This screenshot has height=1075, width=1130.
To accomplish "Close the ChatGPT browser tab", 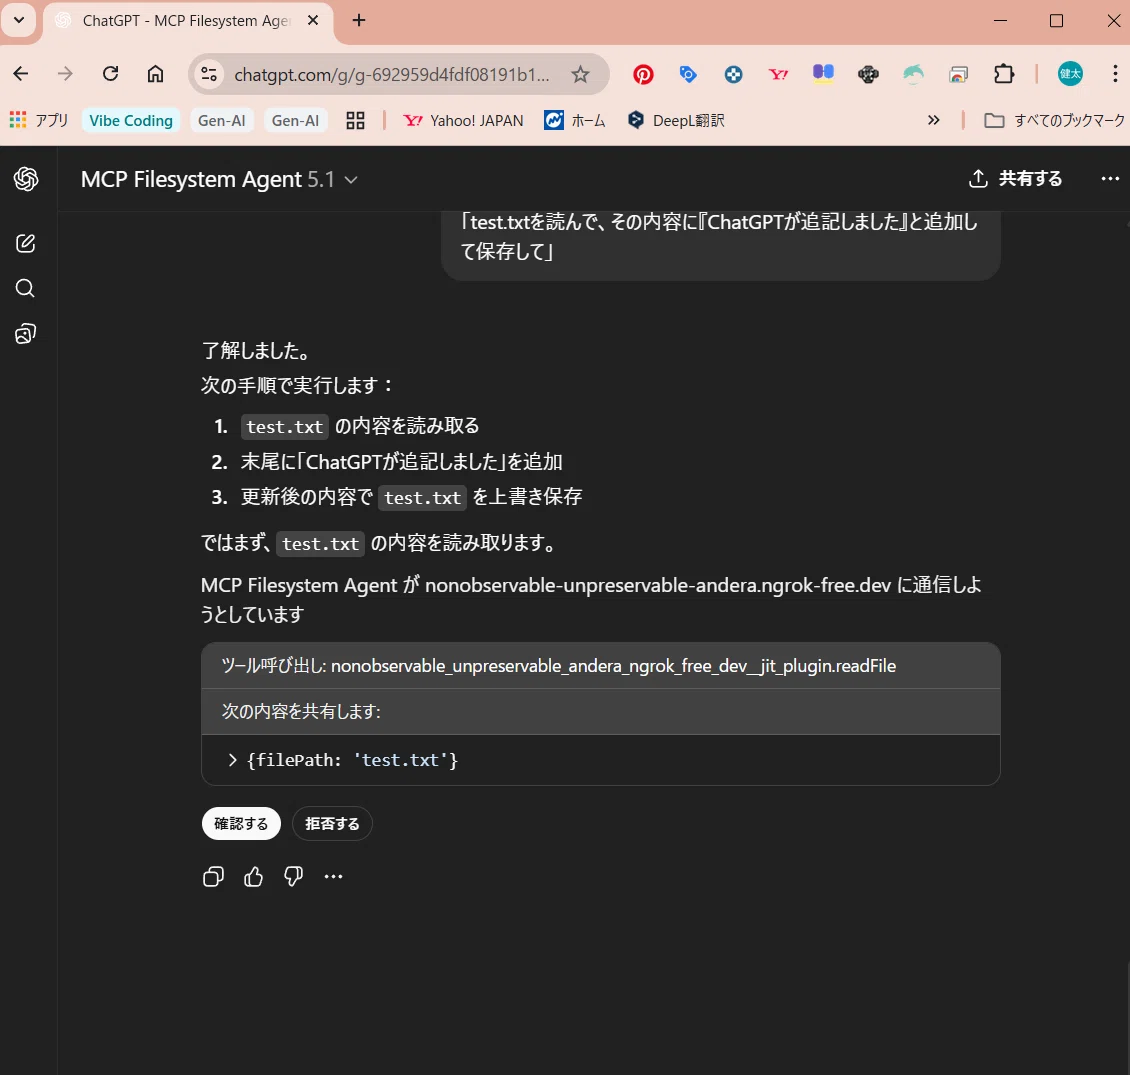I will [313, 21].
